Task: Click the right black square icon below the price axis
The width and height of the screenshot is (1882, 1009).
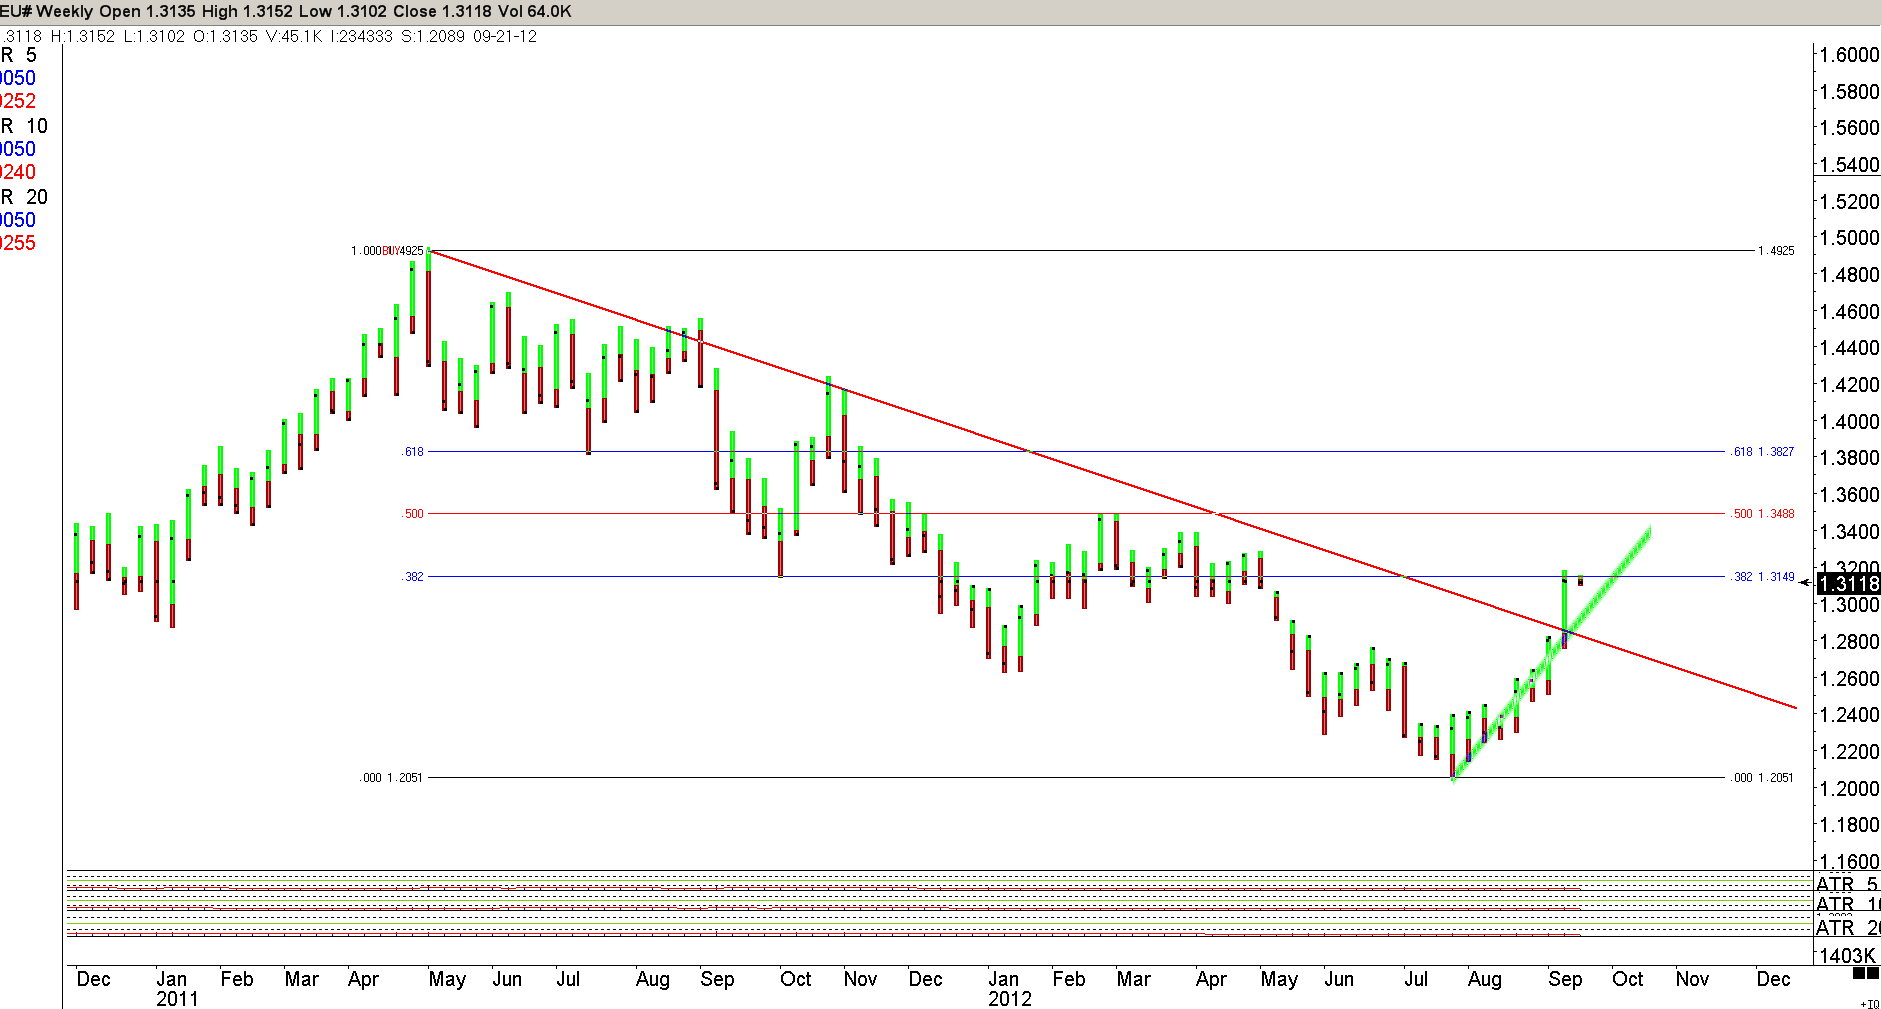Action: click(x=1872, y=973)
